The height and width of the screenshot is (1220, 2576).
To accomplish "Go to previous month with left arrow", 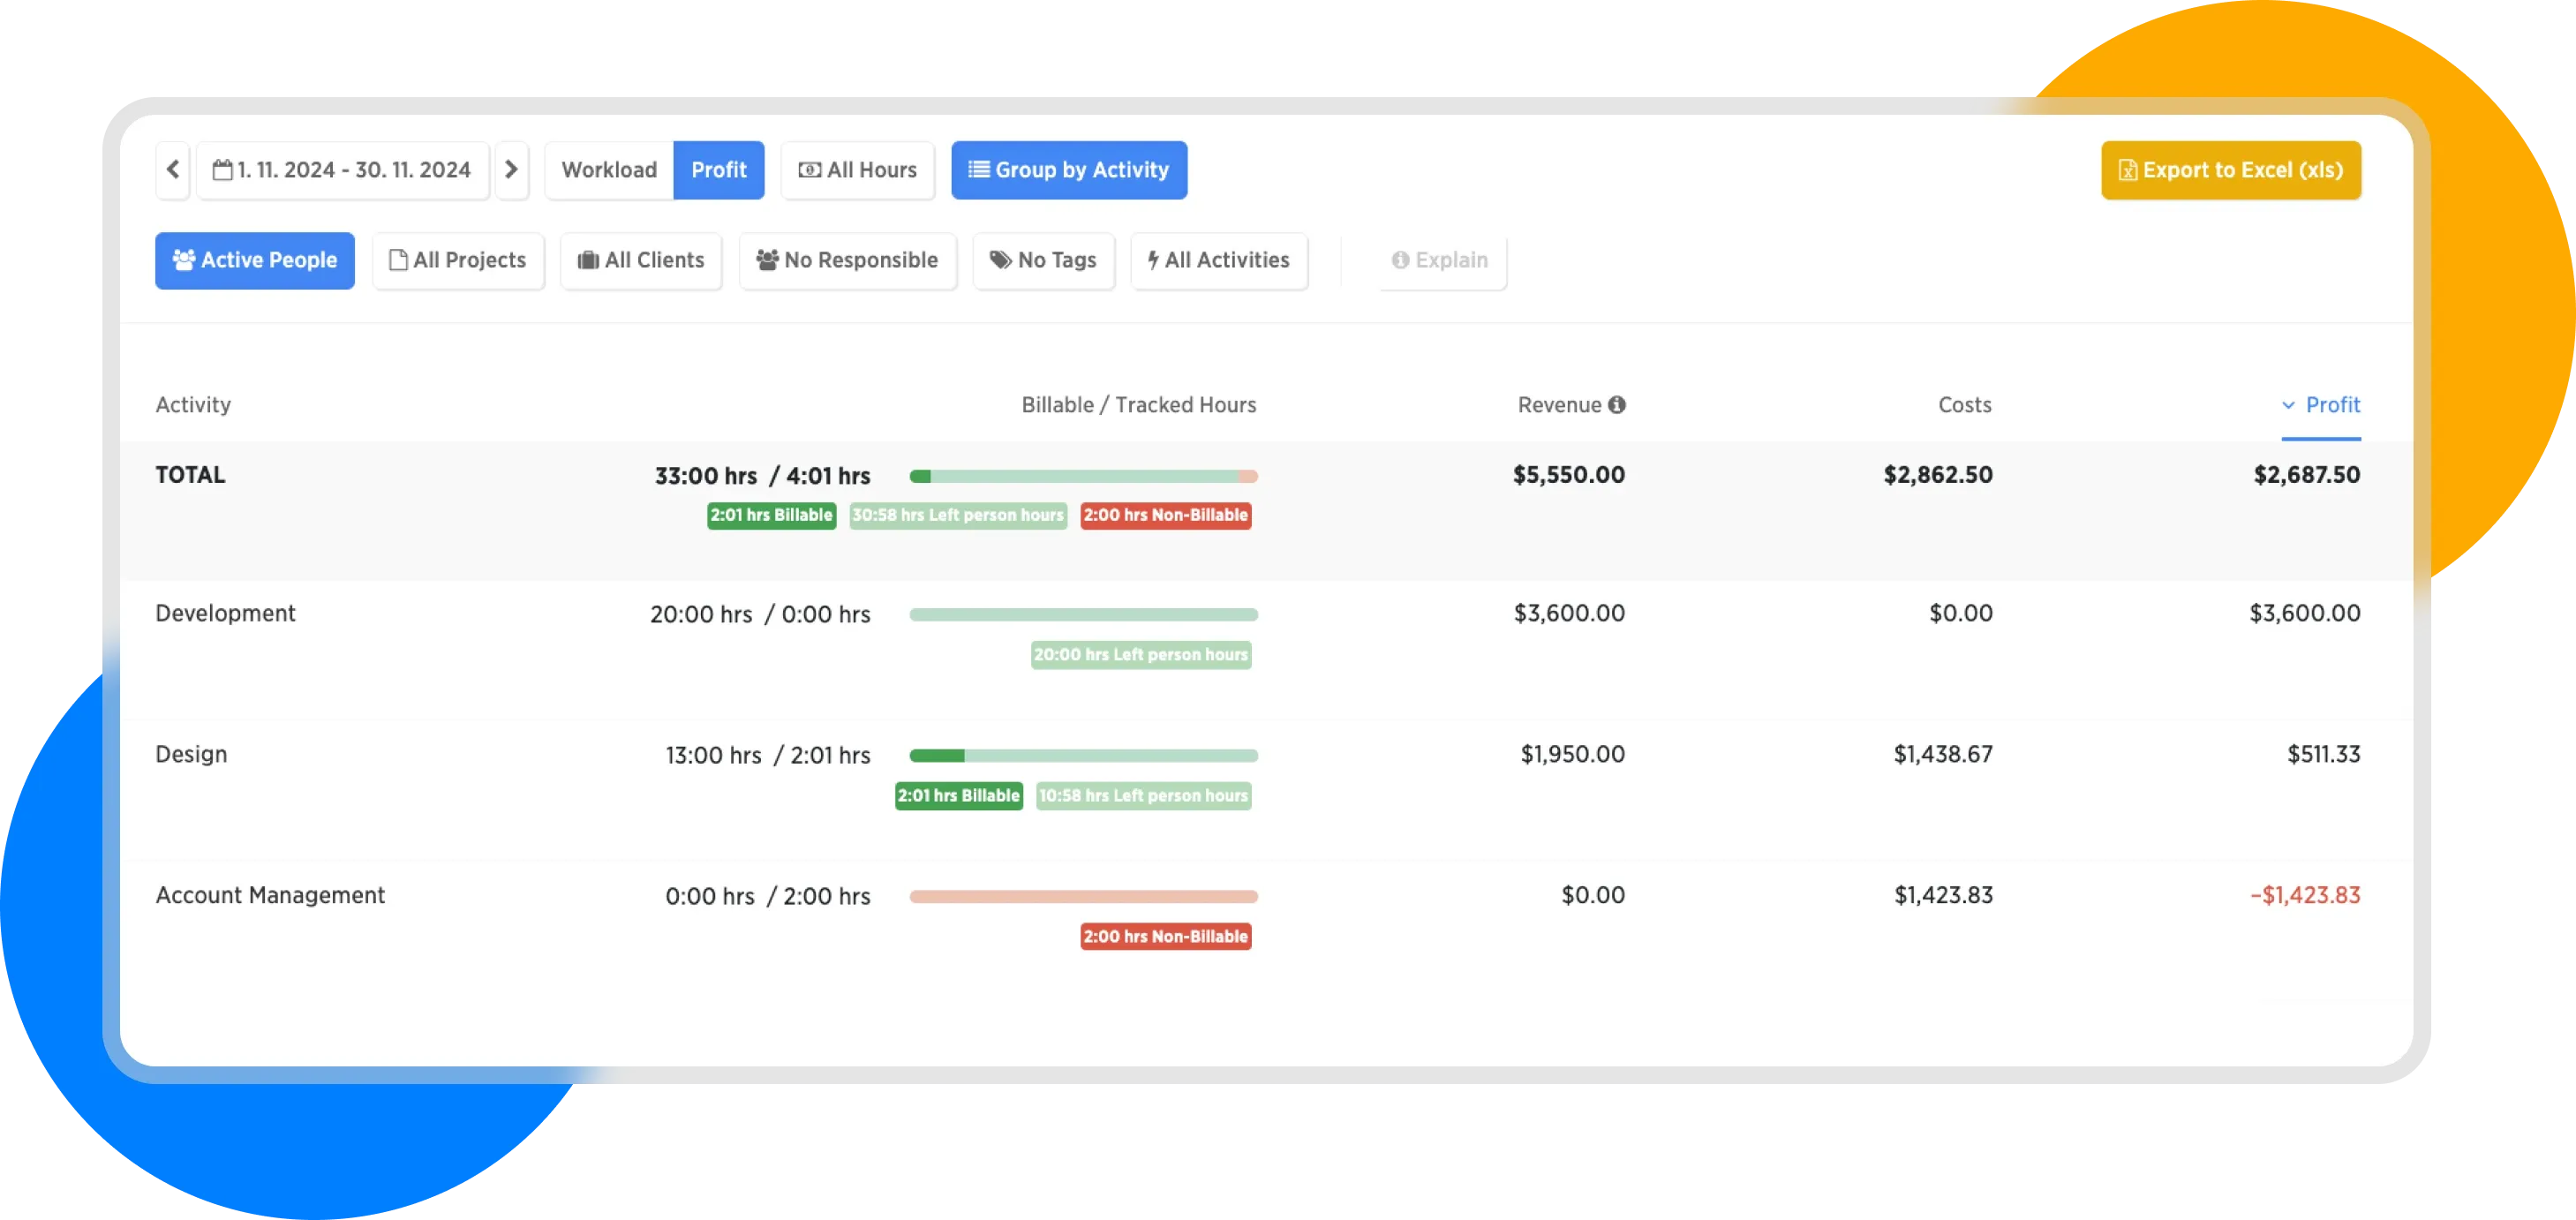I will 172,170.
